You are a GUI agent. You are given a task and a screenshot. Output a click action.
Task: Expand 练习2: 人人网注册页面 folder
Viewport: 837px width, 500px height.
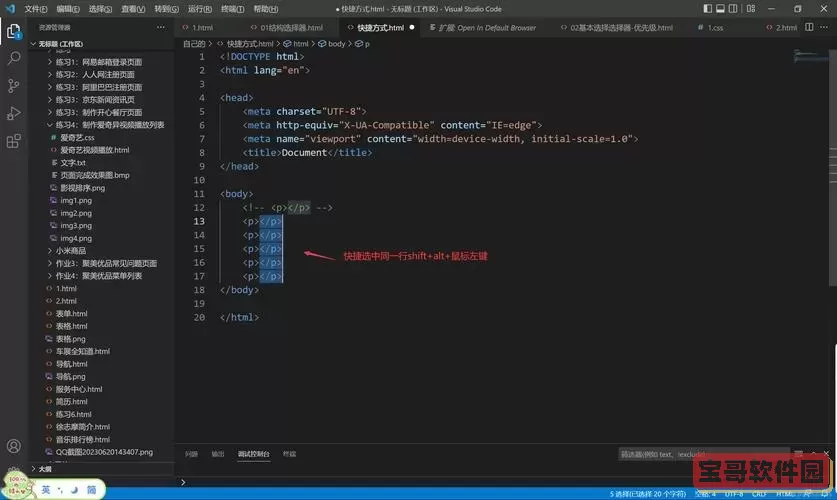click(x=95, y=75)
